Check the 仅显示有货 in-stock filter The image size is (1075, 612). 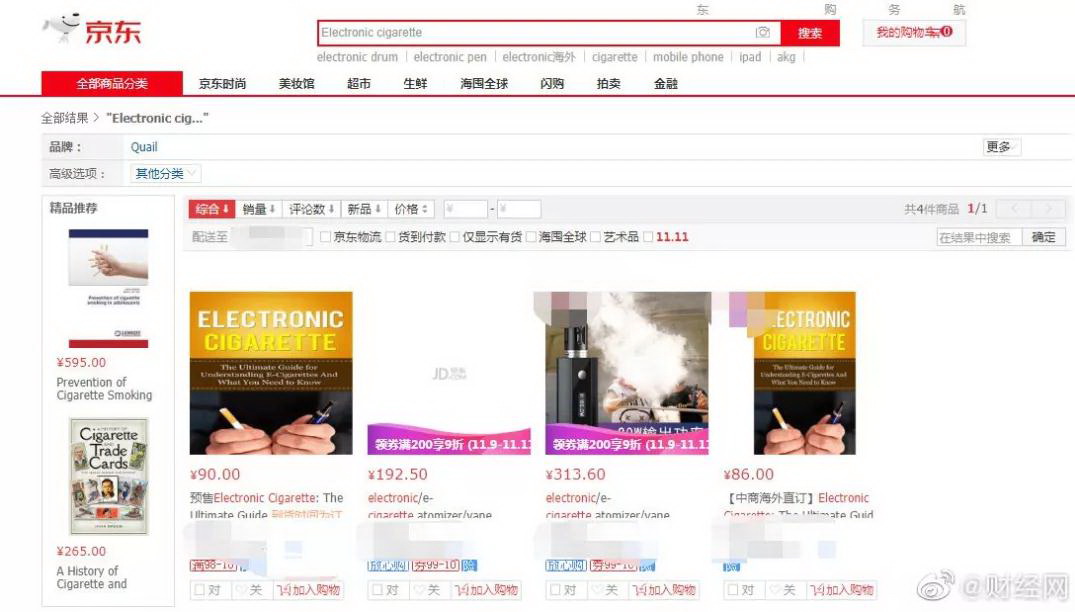[455, 237]
